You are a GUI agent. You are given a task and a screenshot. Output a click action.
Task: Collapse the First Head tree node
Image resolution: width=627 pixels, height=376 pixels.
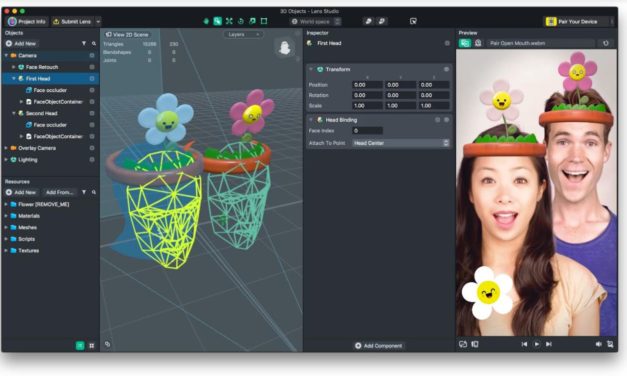pyautogui.click(x=14, y=78)
